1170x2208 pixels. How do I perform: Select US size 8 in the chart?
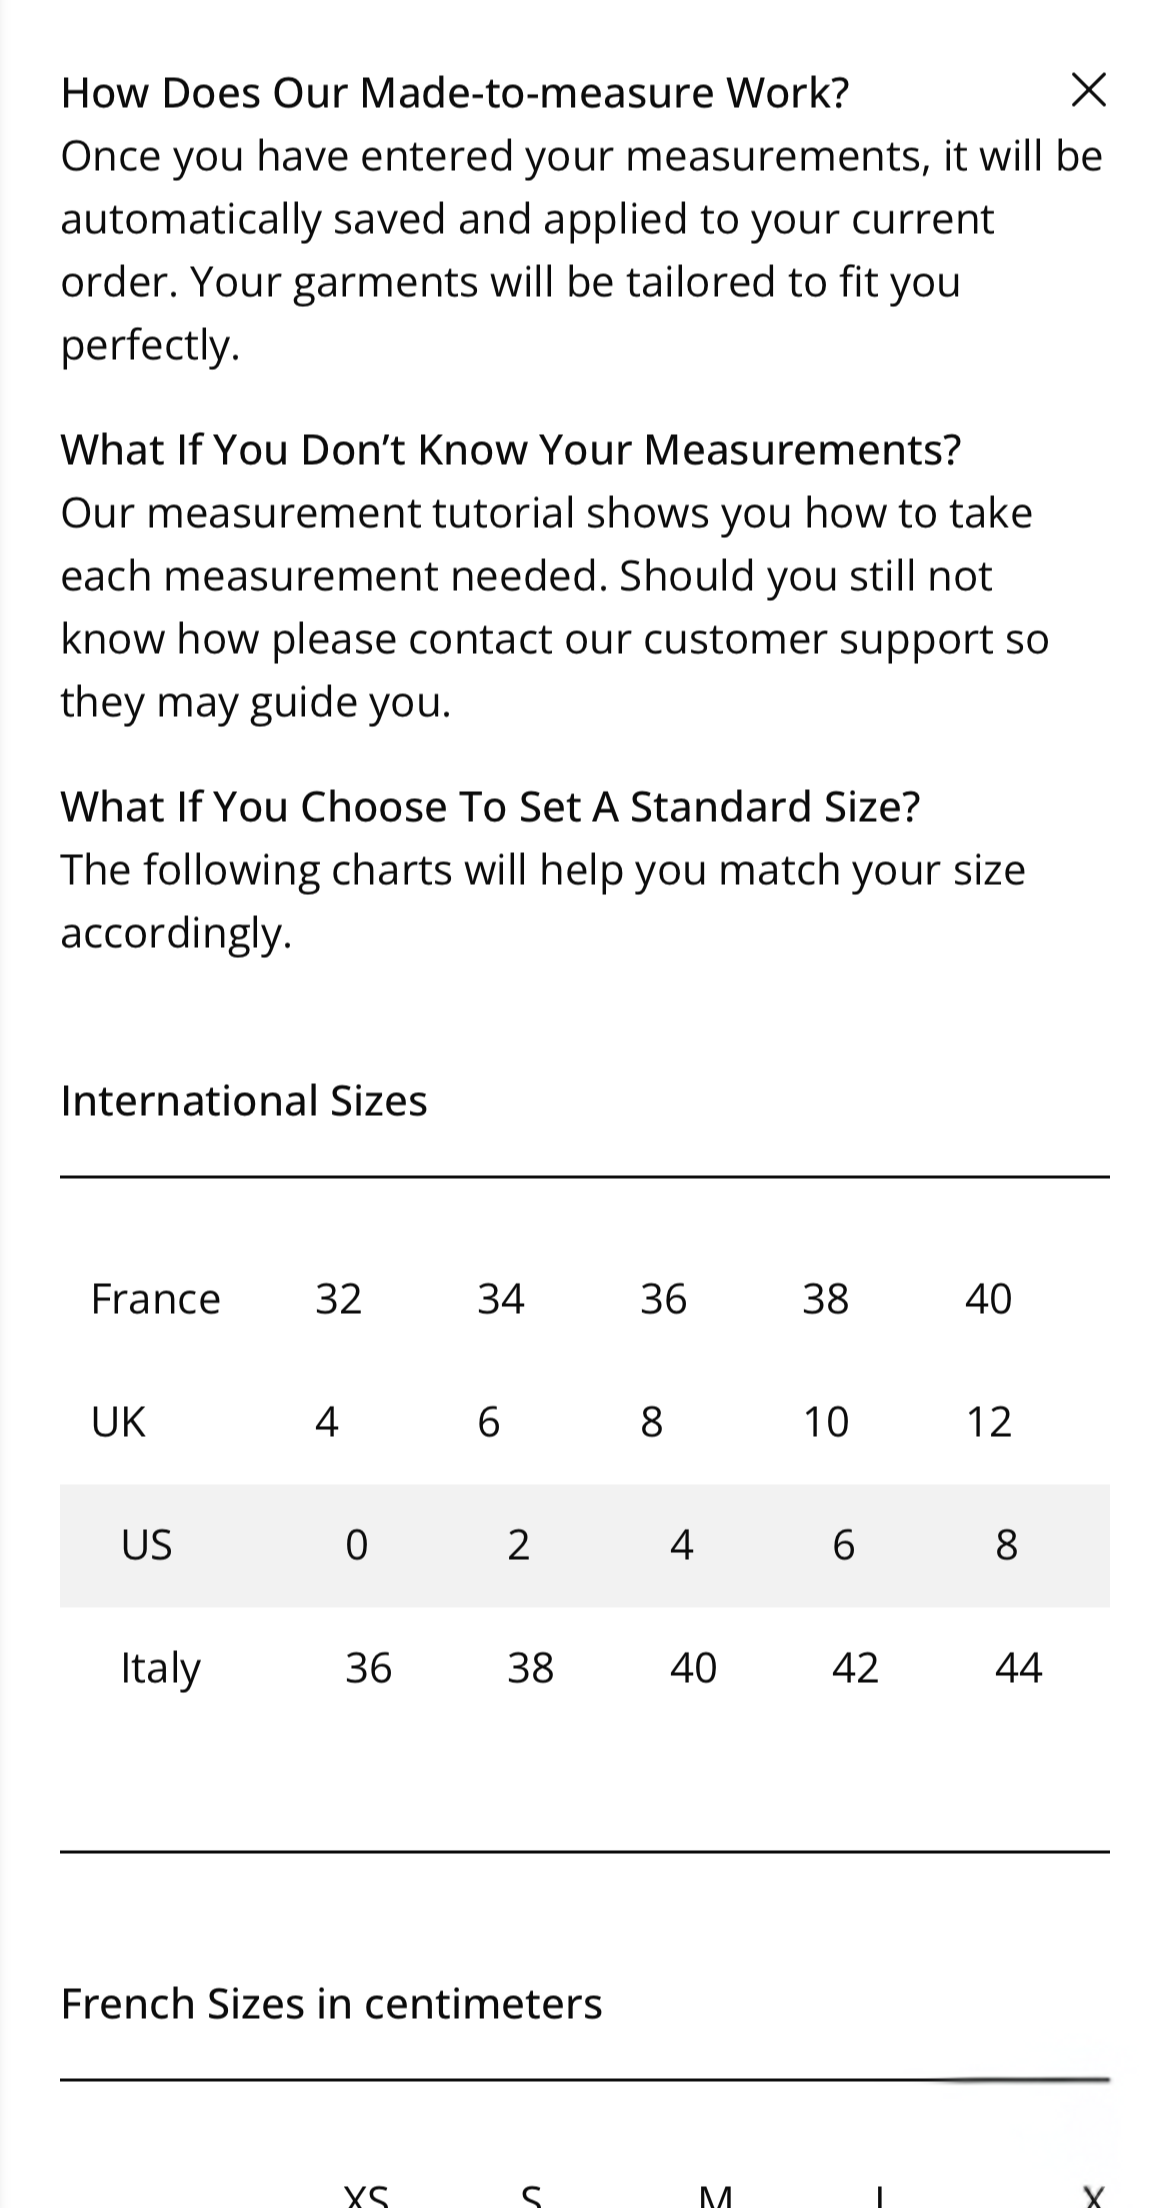[x=1006, y=1545]
